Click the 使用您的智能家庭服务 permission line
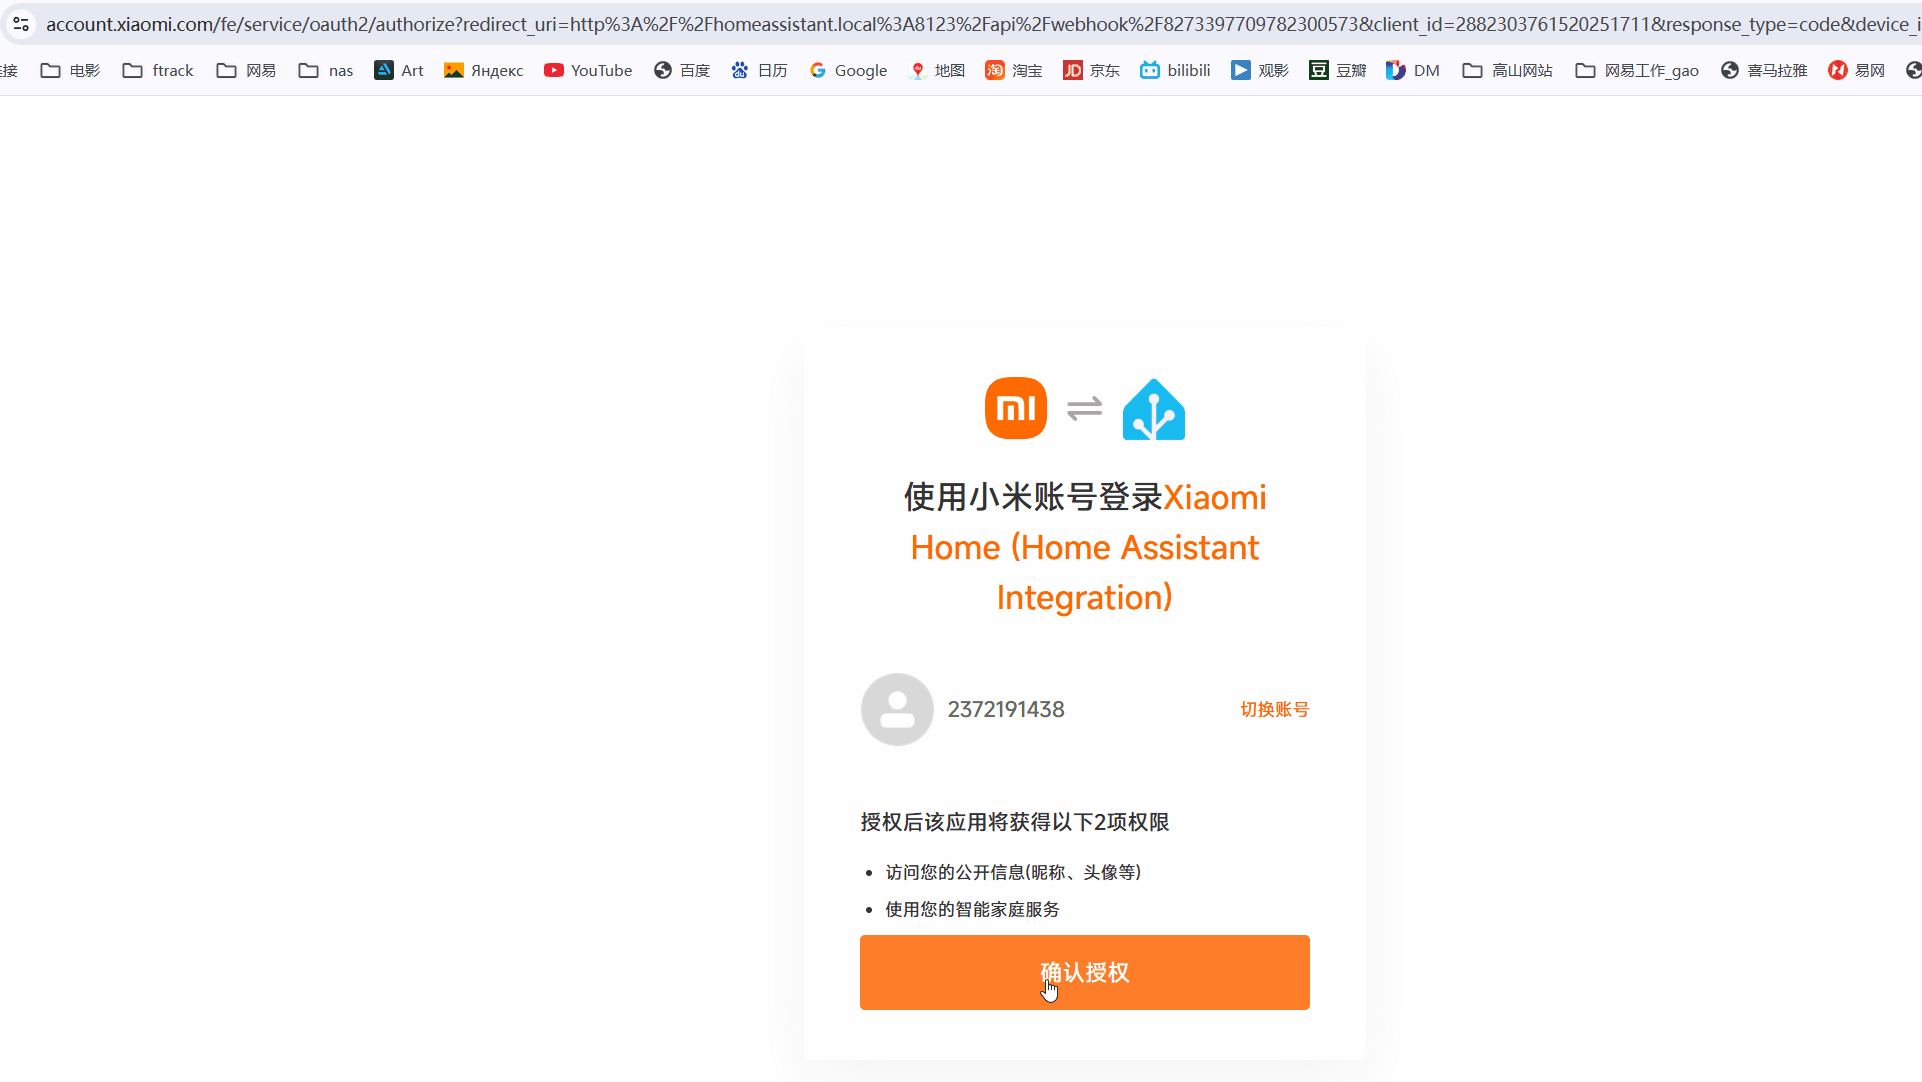The height and width of the screenshot is (1082, 1922). coord(972,909)
